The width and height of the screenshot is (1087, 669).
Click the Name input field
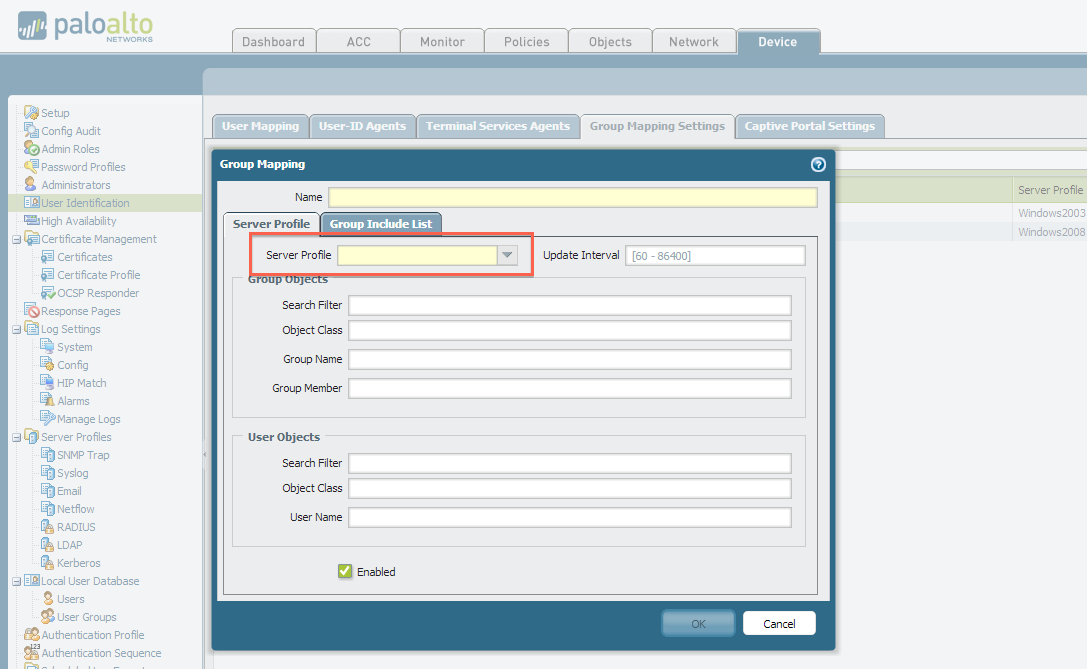click(570, 197)
